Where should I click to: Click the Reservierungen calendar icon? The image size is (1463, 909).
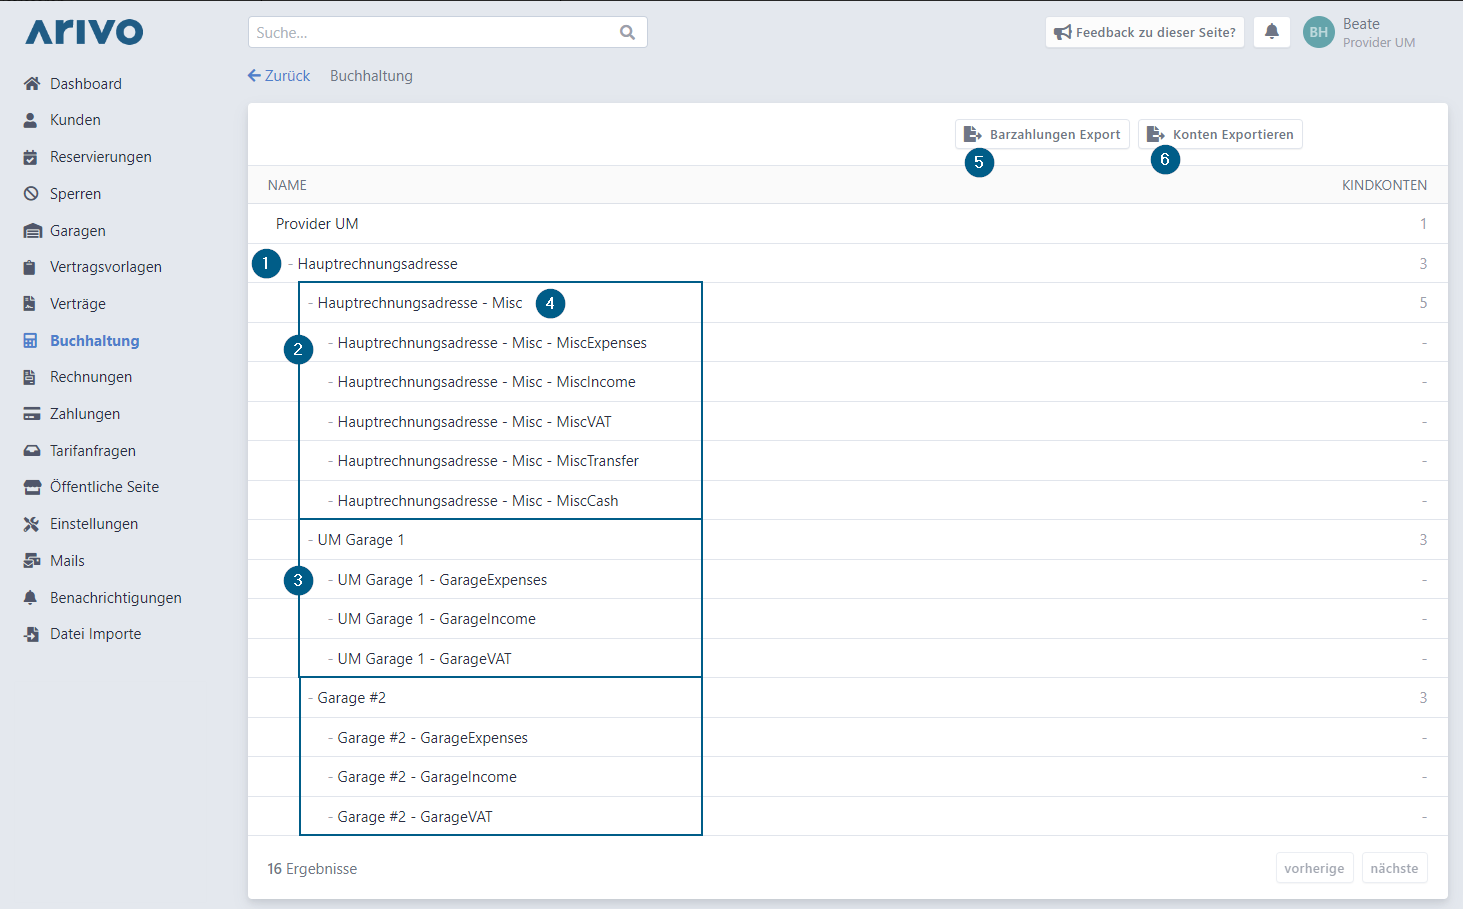[x=32, y=157]
